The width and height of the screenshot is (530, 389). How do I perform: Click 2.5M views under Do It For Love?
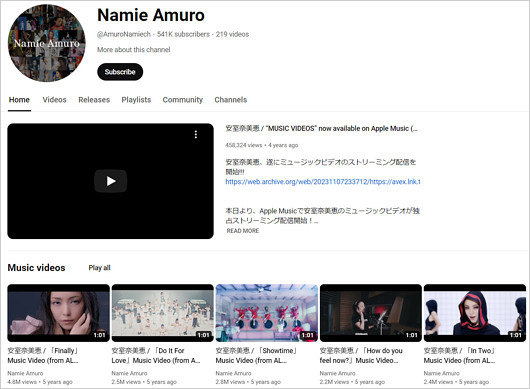click(x=126, y=382)
